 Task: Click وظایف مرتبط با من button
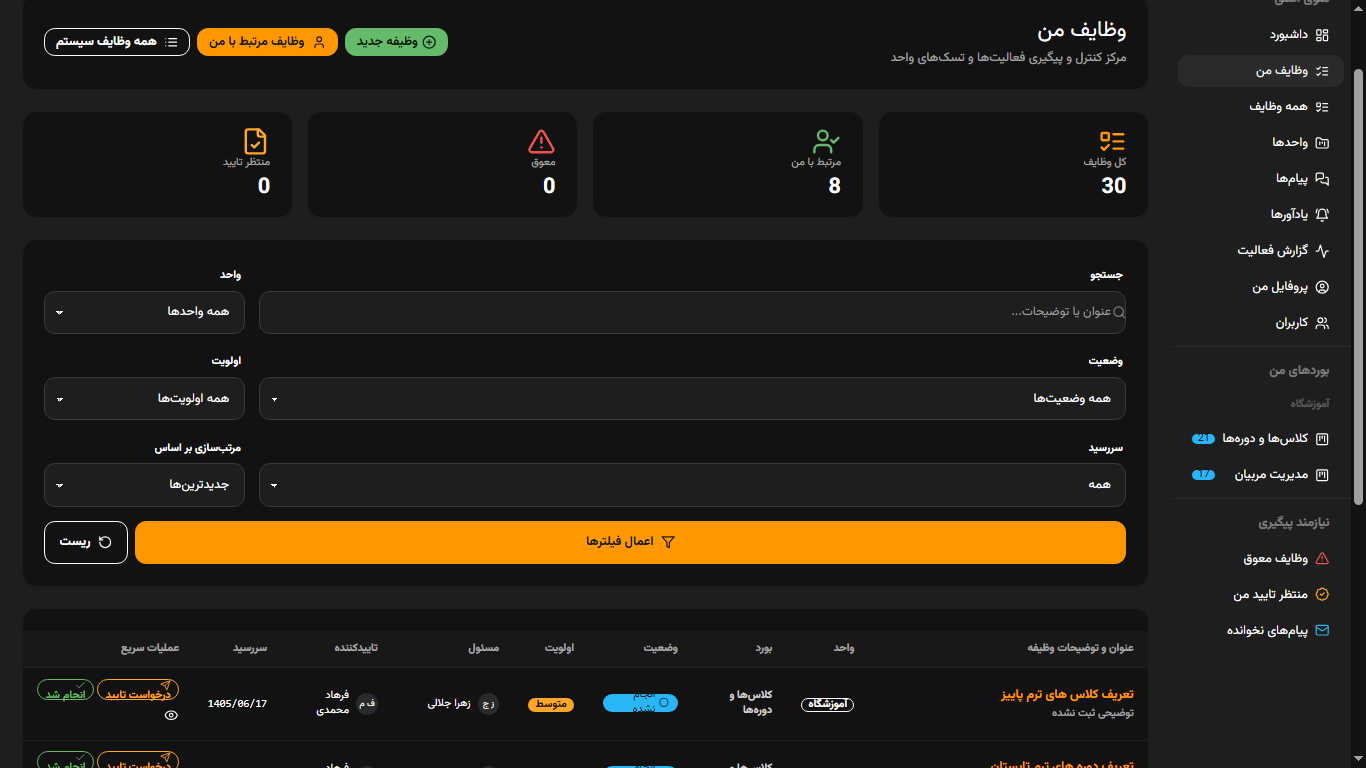(267, 42)
